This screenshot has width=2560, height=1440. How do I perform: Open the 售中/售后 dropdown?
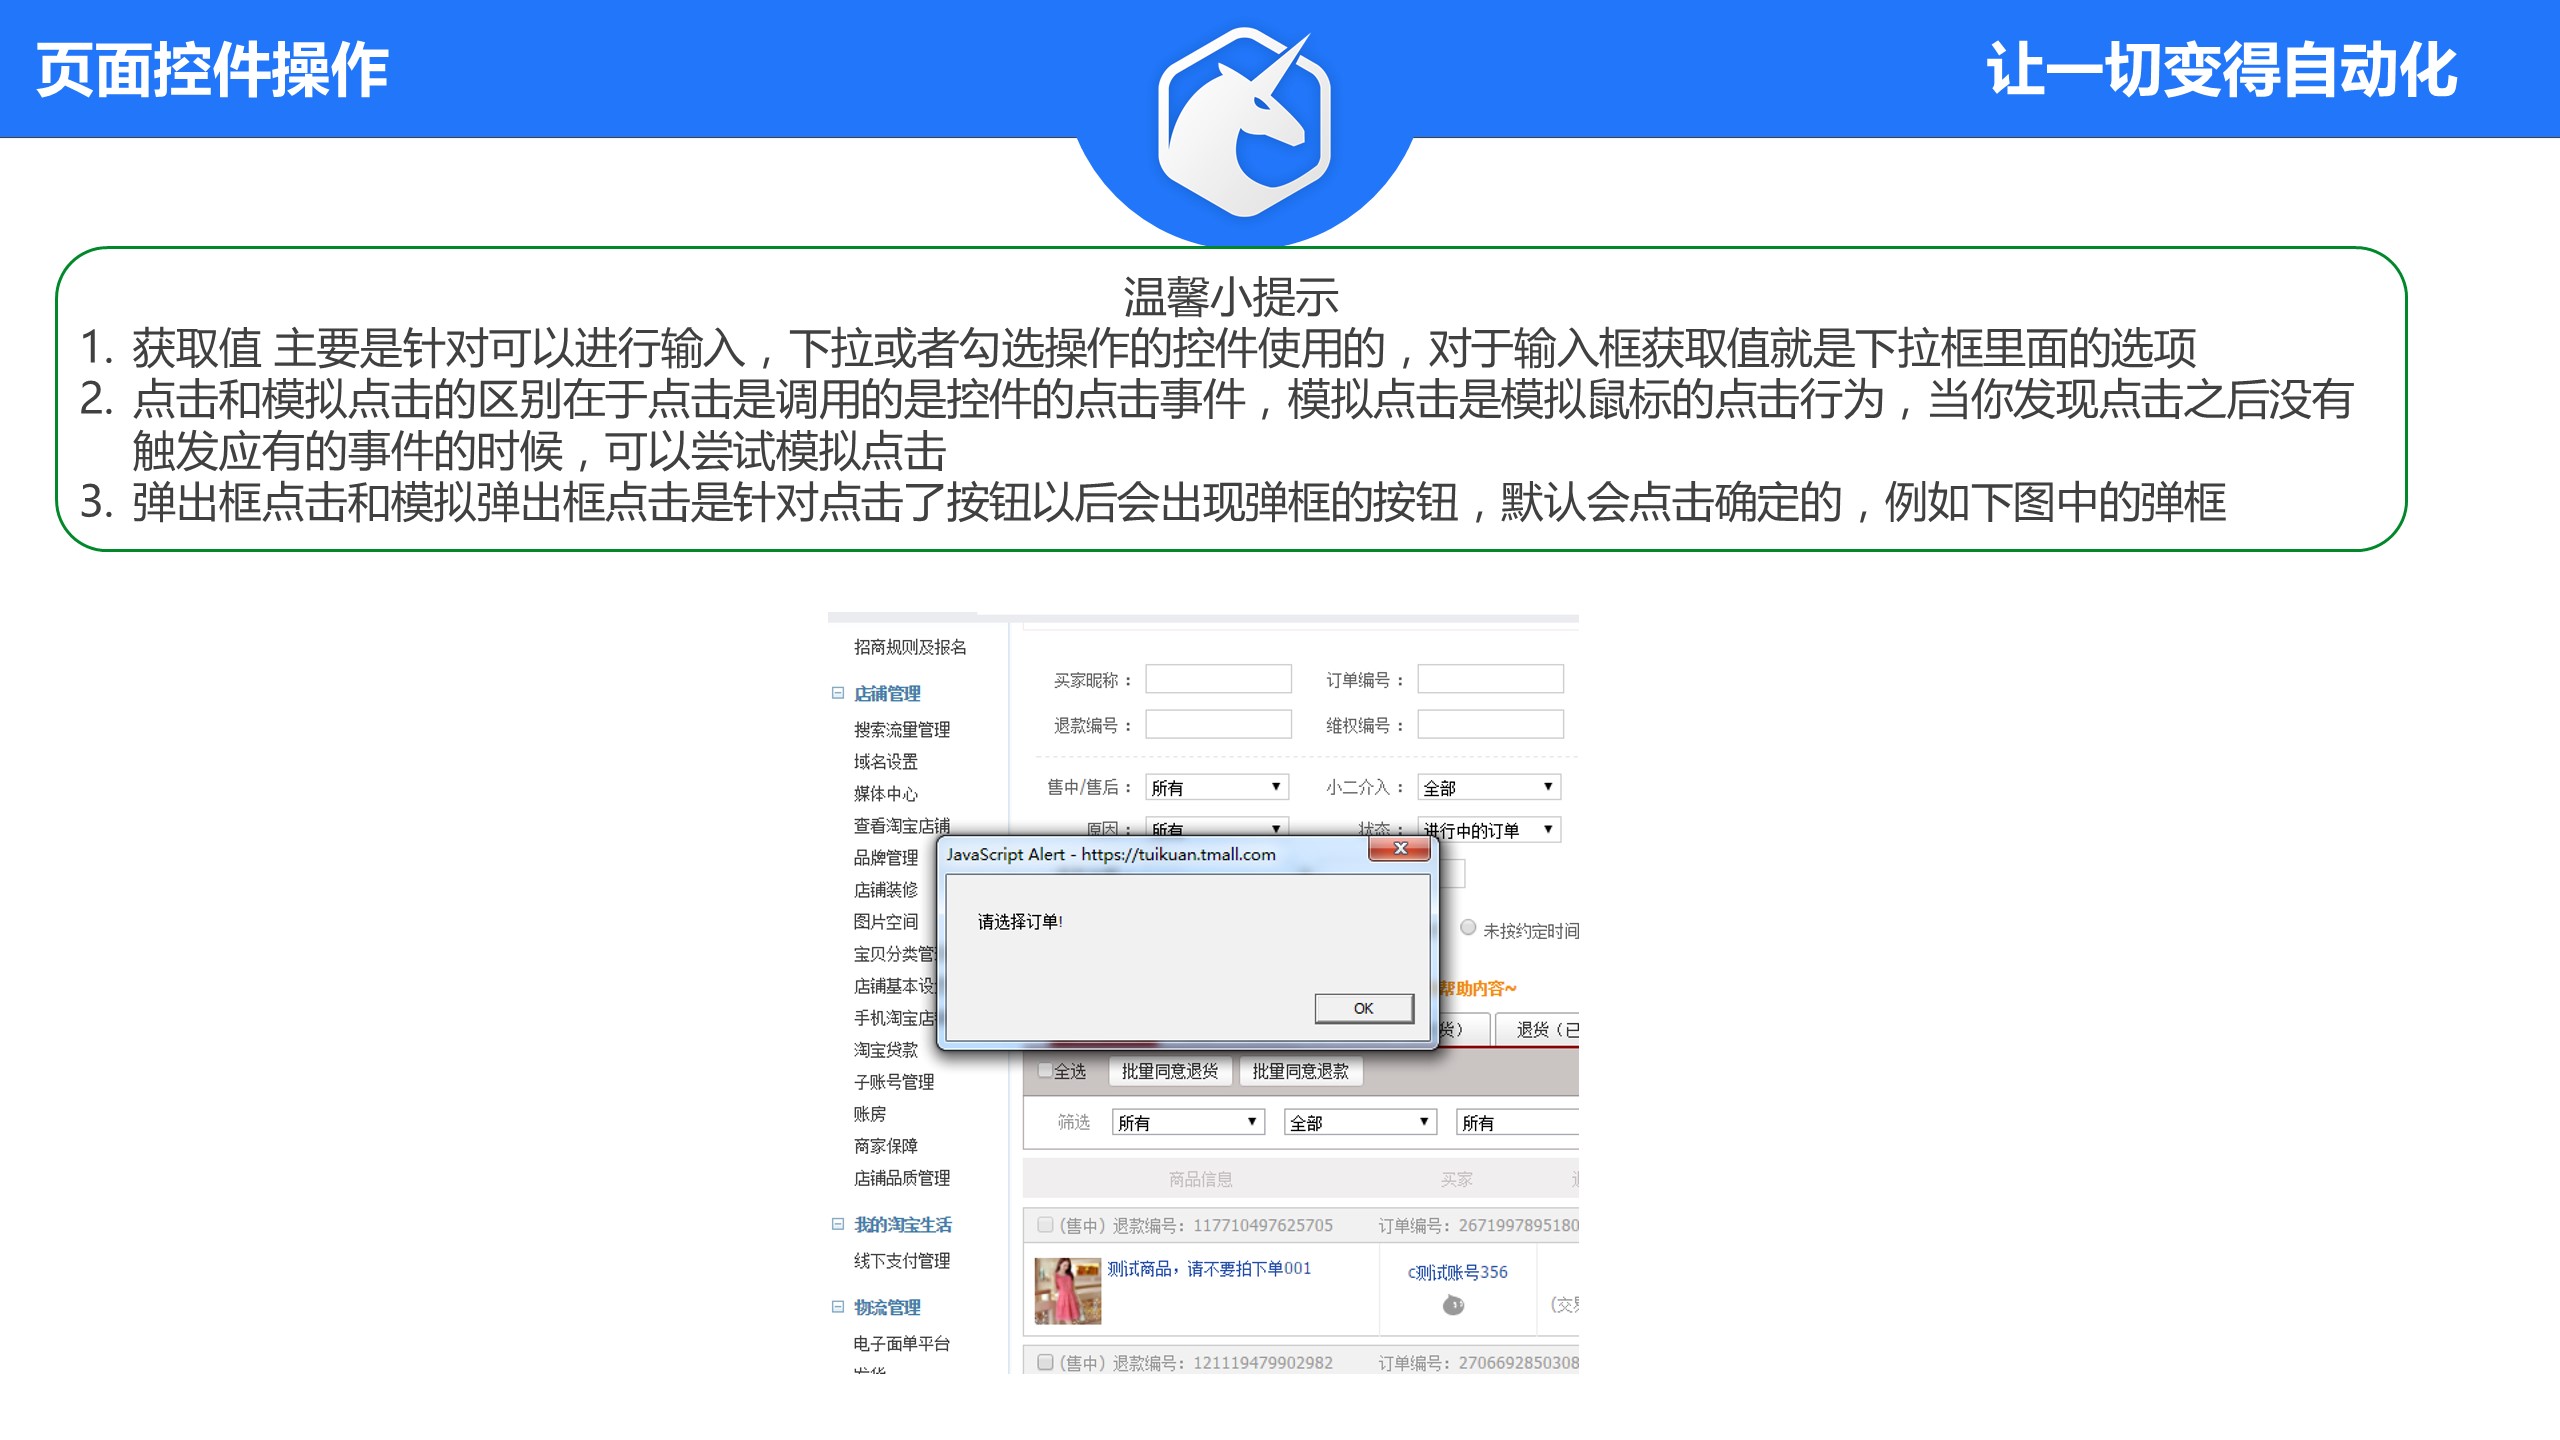click(x=1216, y=787)
